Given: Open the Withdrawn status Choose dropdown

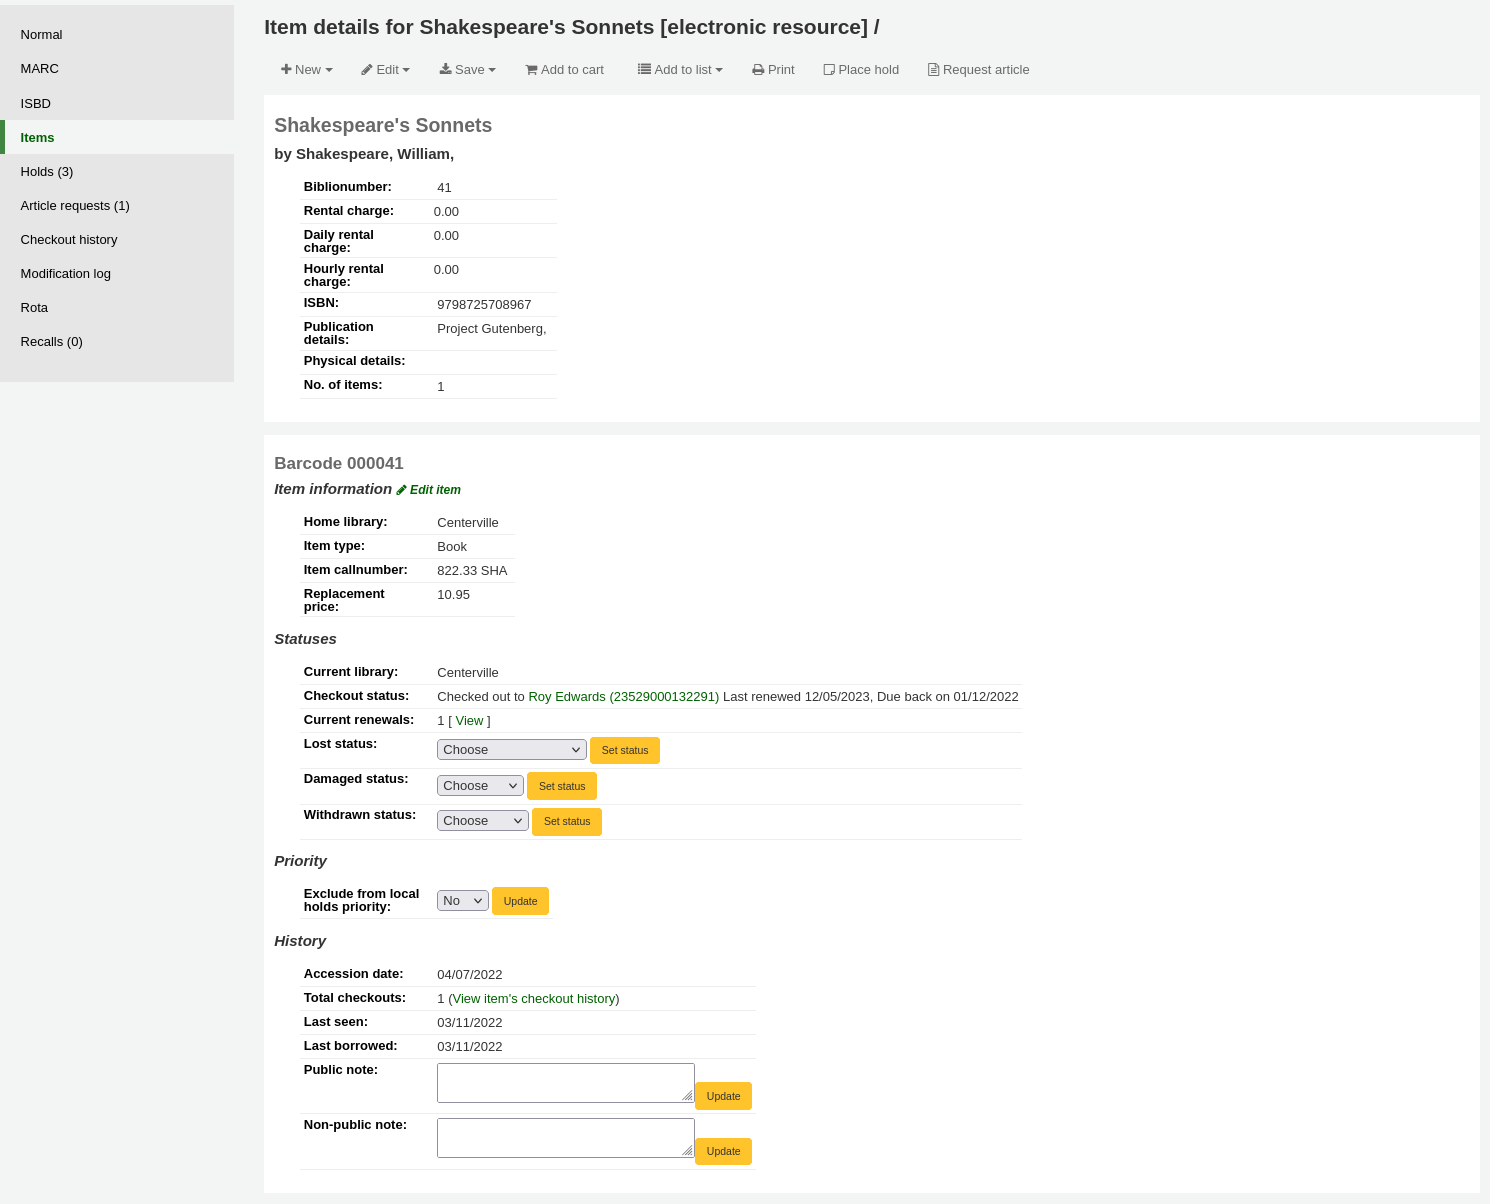Looking at the screenshot, I should 482,821.
